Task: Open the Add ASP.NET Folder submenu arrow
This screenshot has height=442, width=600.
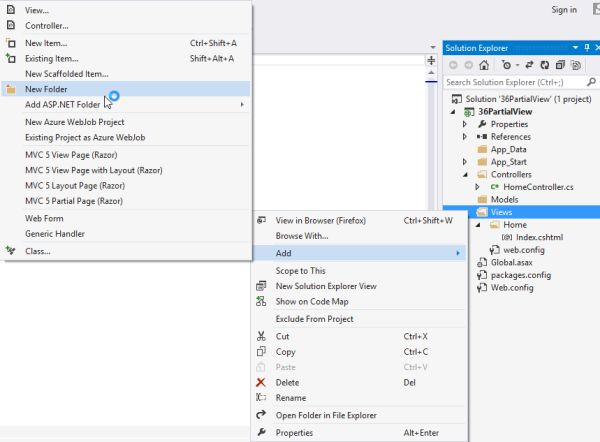Action: [x=242, y=104]
